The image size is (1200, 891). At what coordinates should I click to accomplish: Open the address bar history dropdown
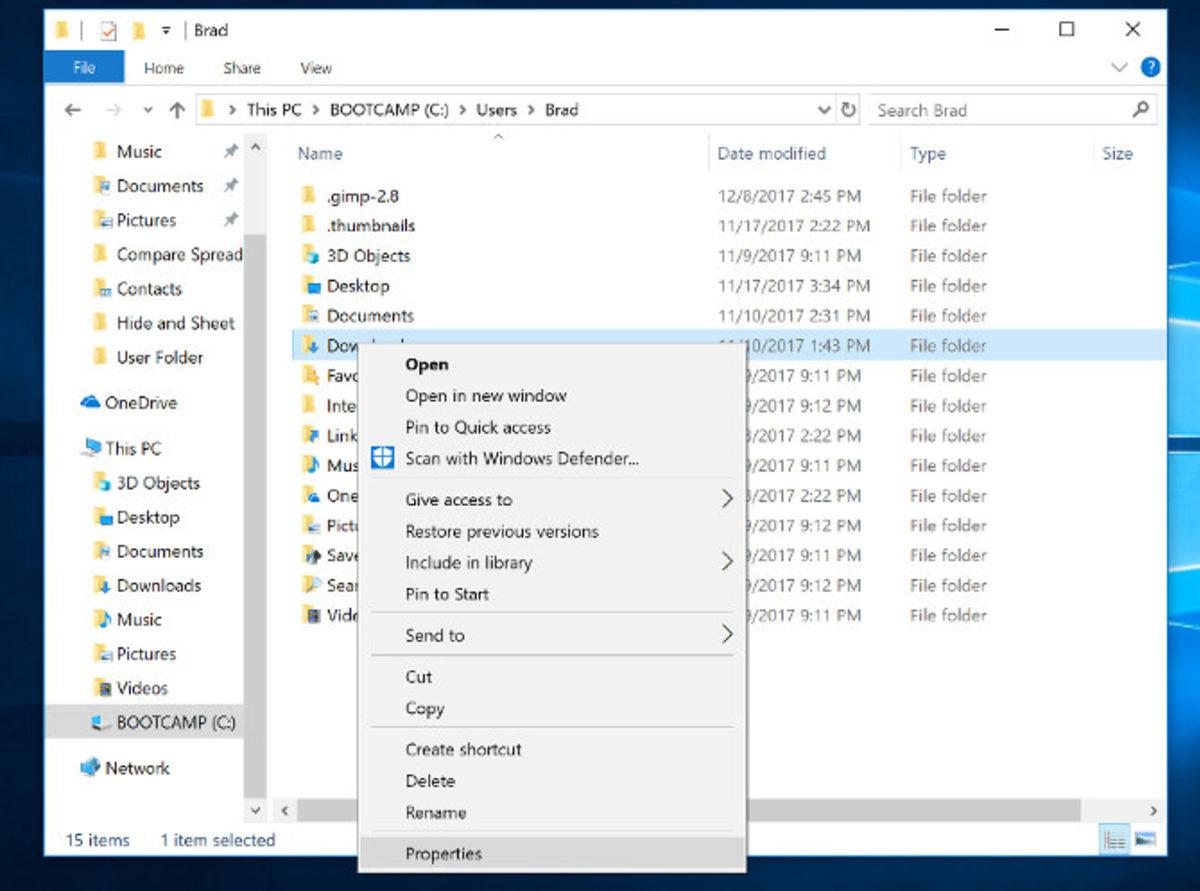(824, 110)
